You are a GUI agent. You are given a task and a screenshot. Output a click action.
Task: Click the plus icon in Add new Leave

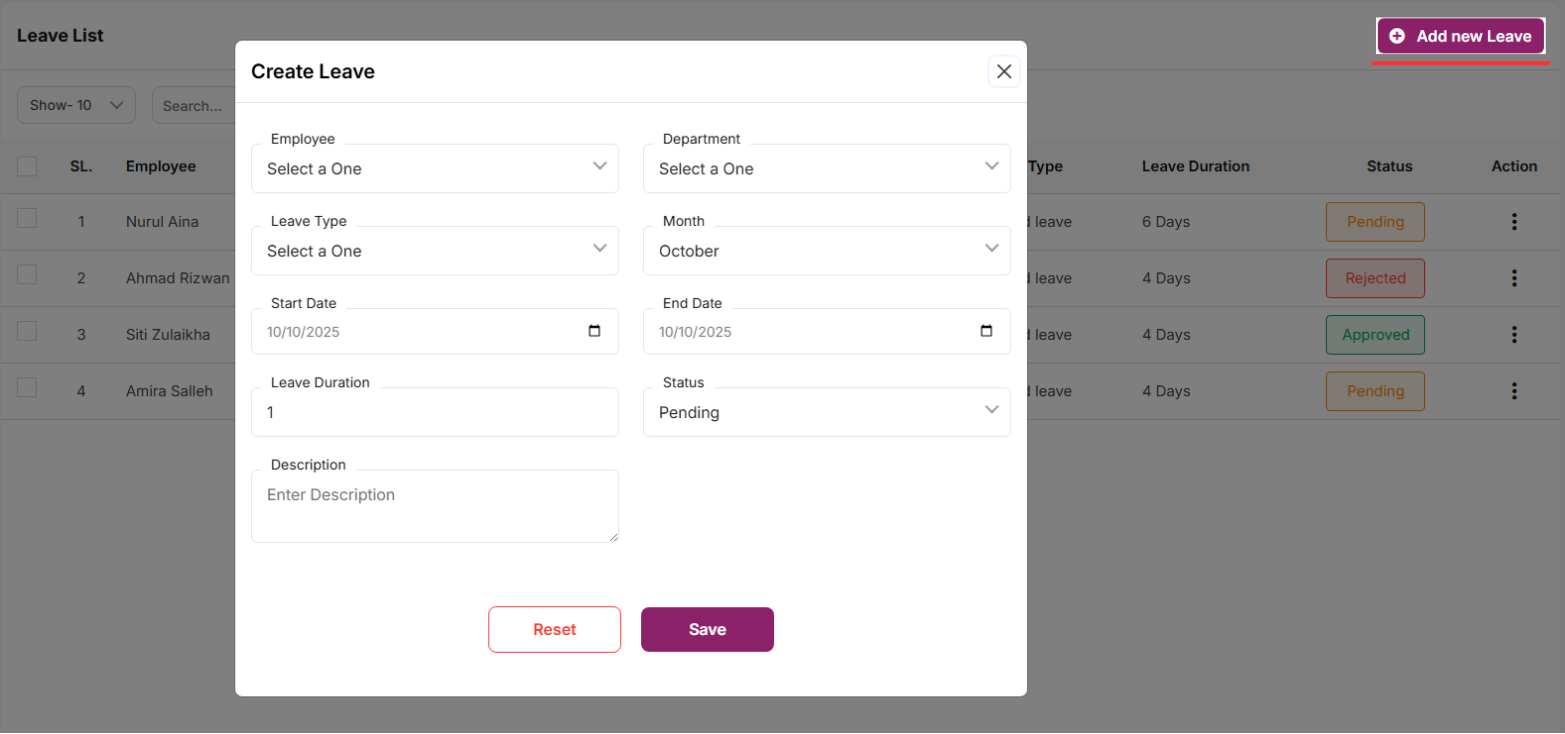point(1397,36)
